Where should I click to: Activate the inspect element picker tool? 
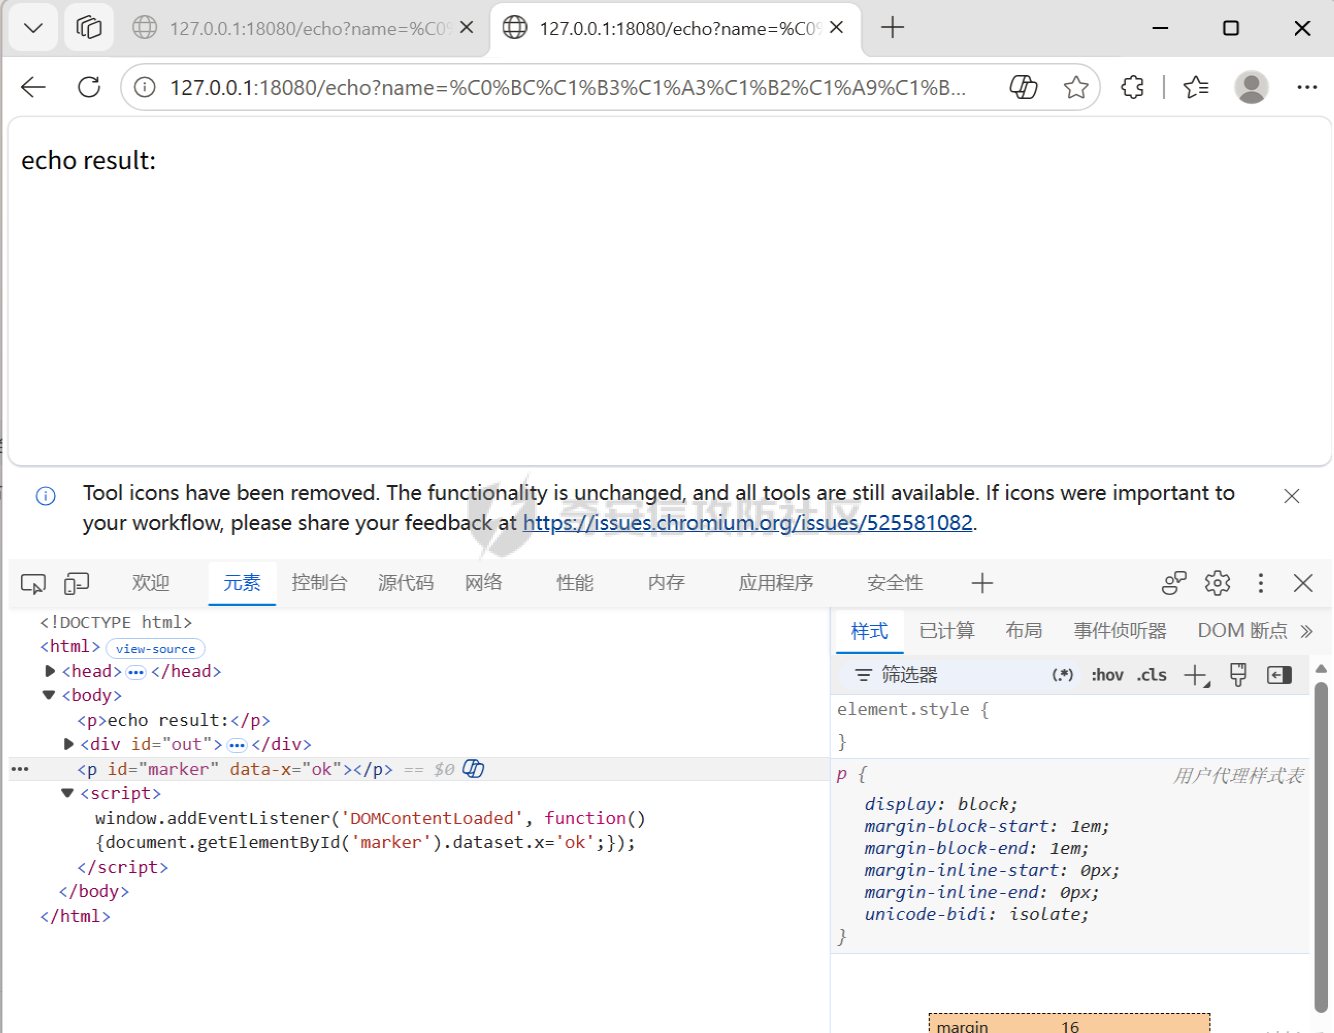(33, 583)
